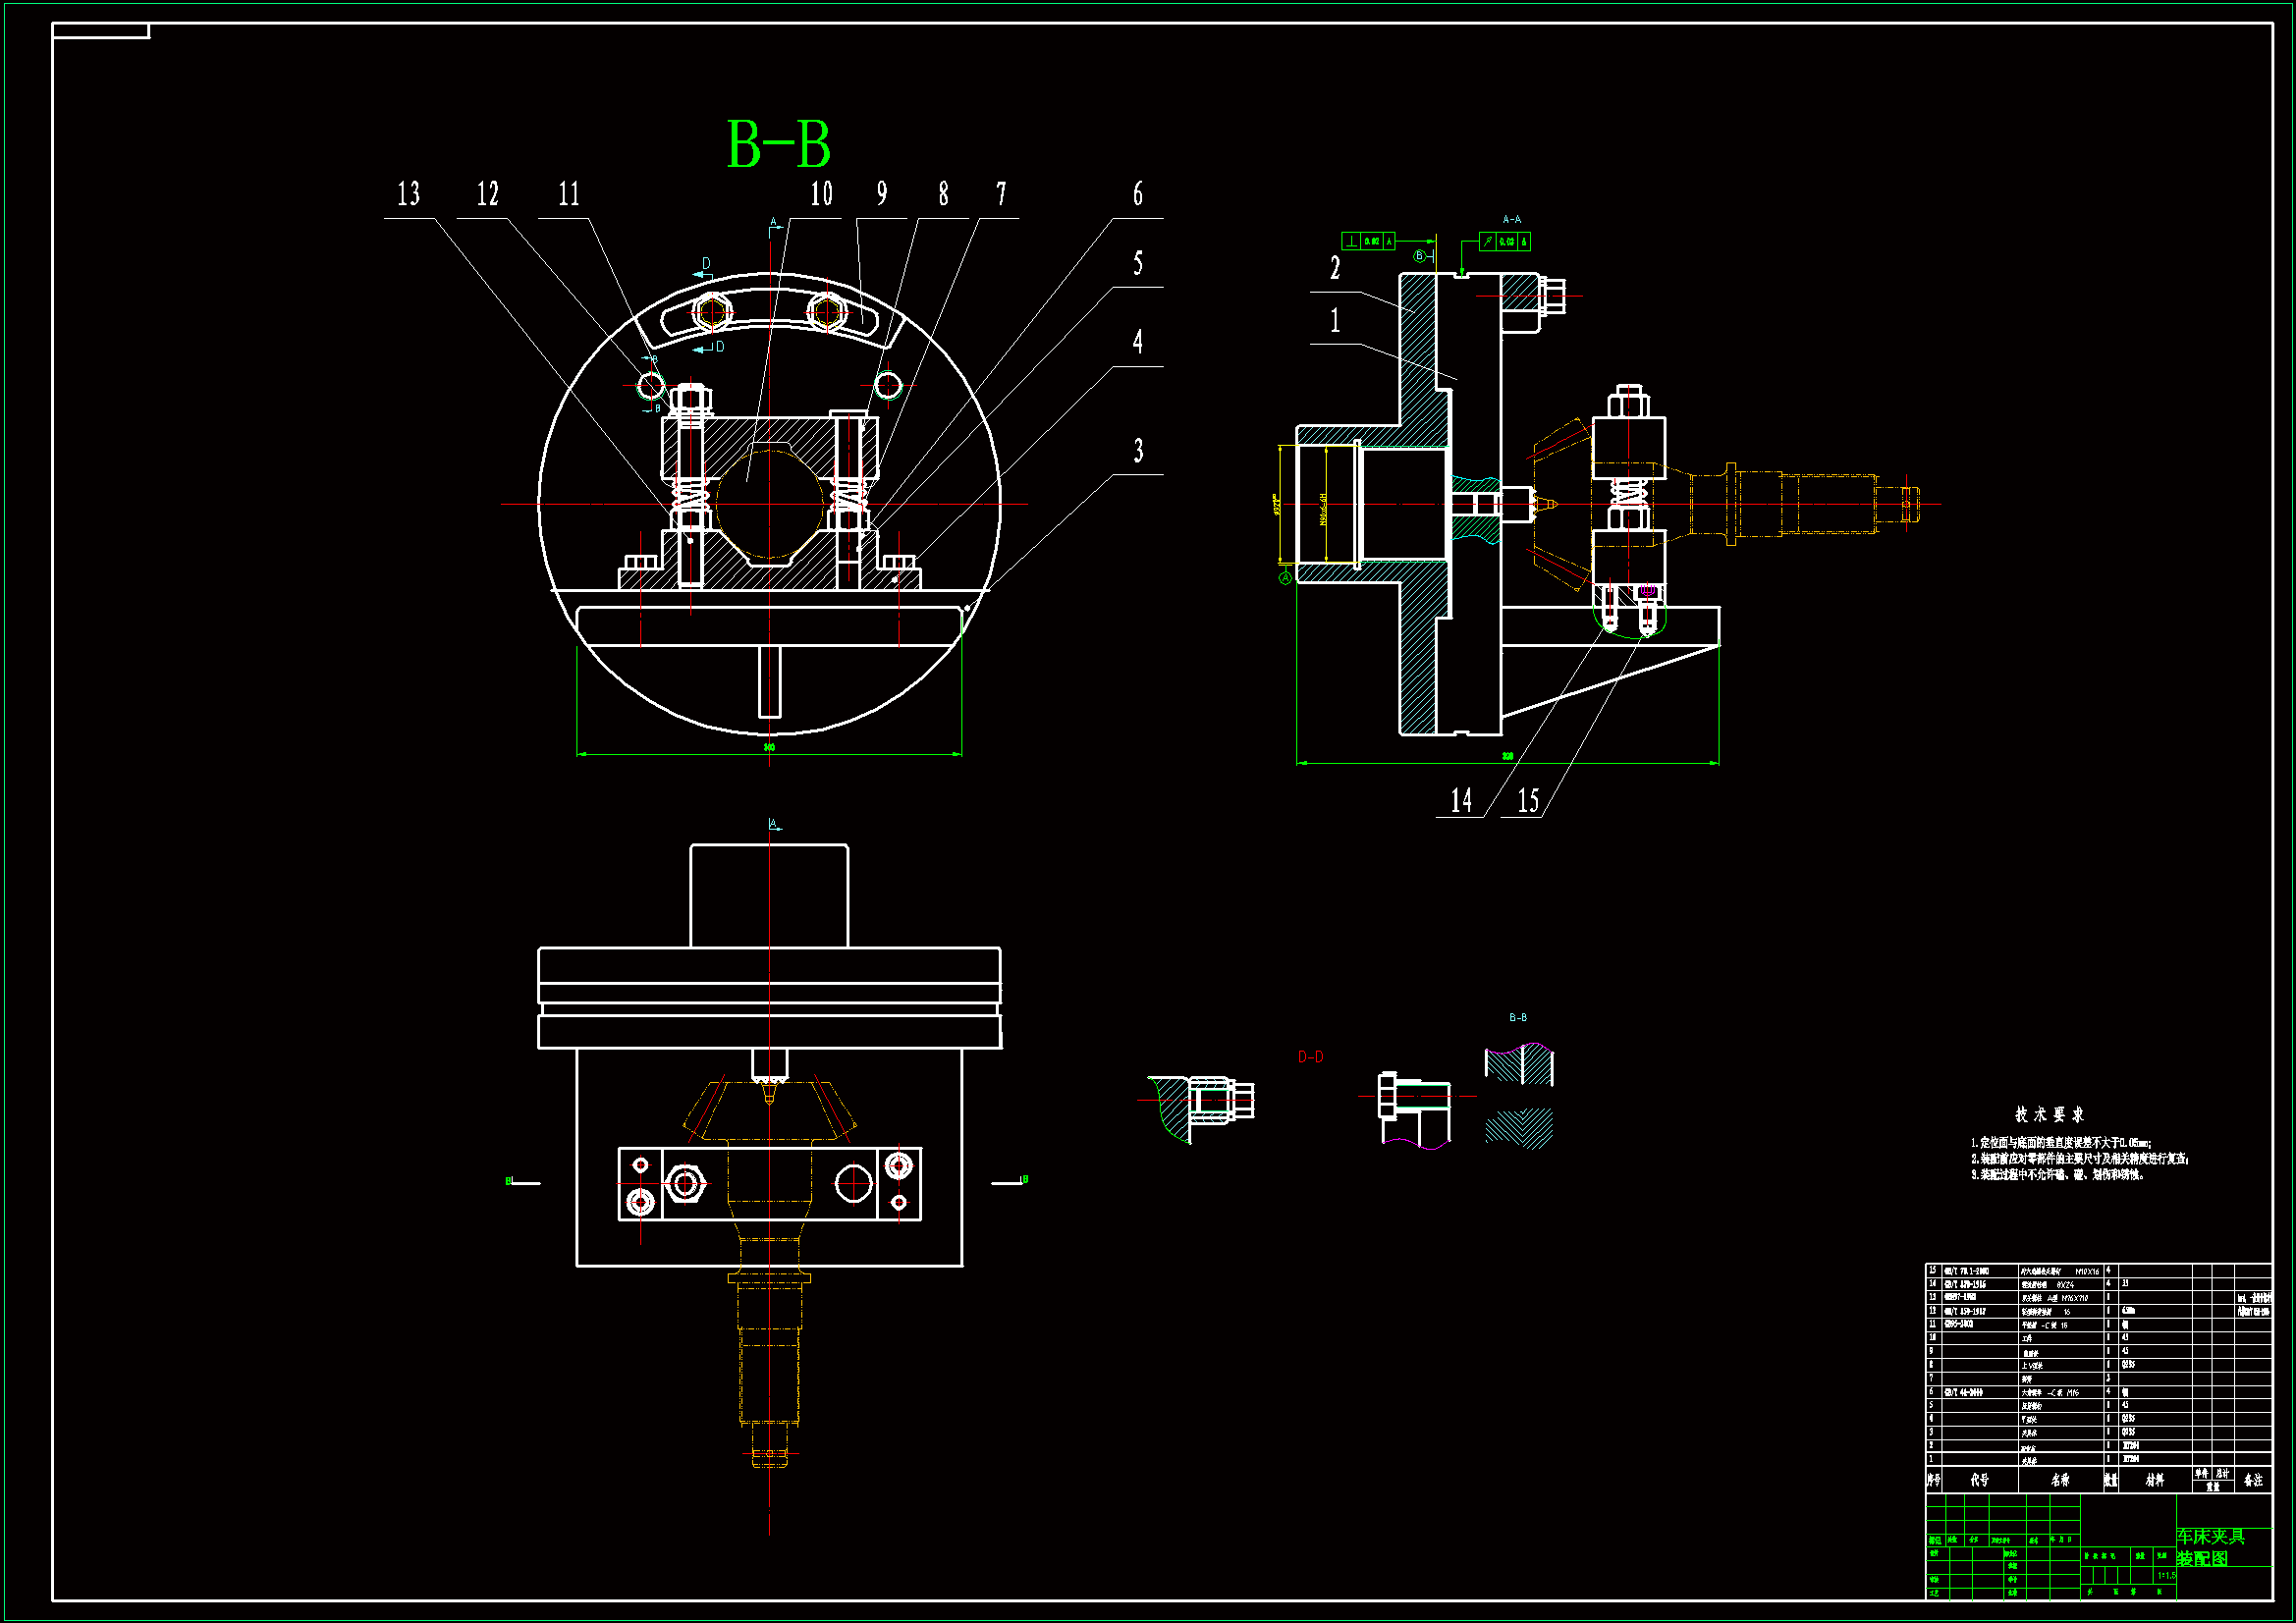Select the circled datum A marker
The width and height of the screenshot is (2296, 1623).
(1286, 578)
